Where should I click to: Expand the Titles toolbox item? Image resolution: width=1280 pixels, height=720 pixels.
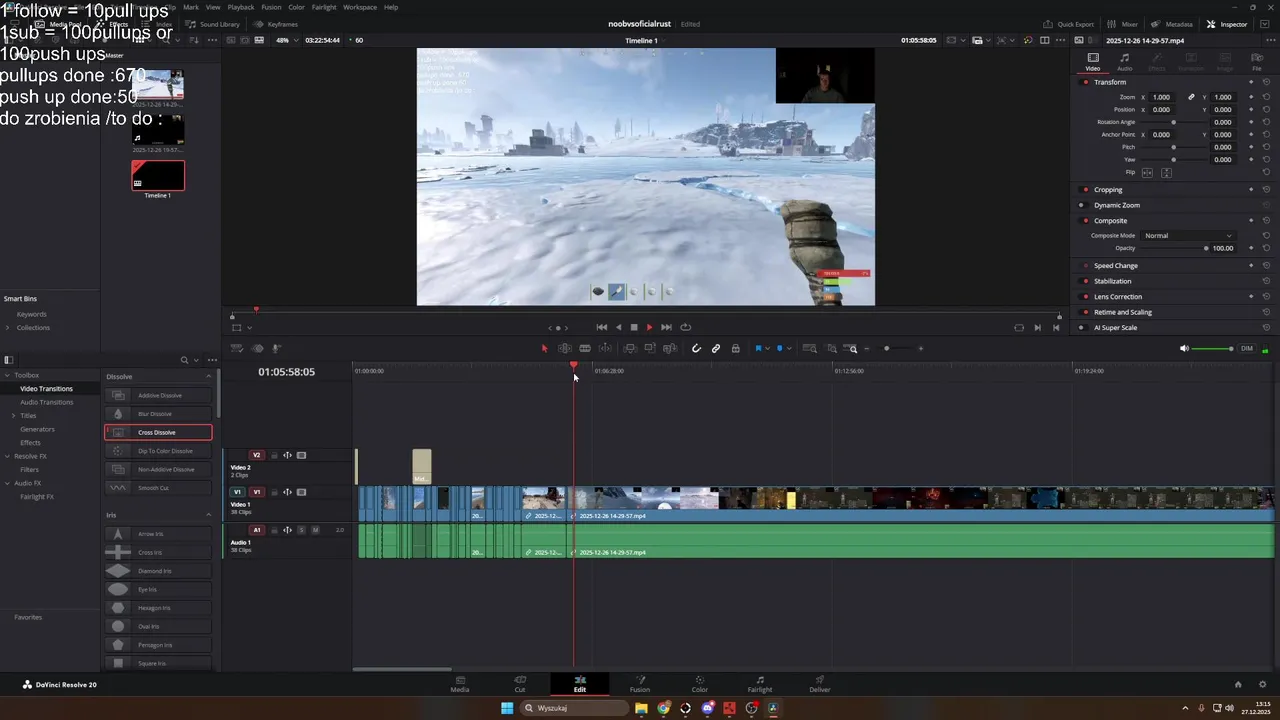(x=13, y=415)
